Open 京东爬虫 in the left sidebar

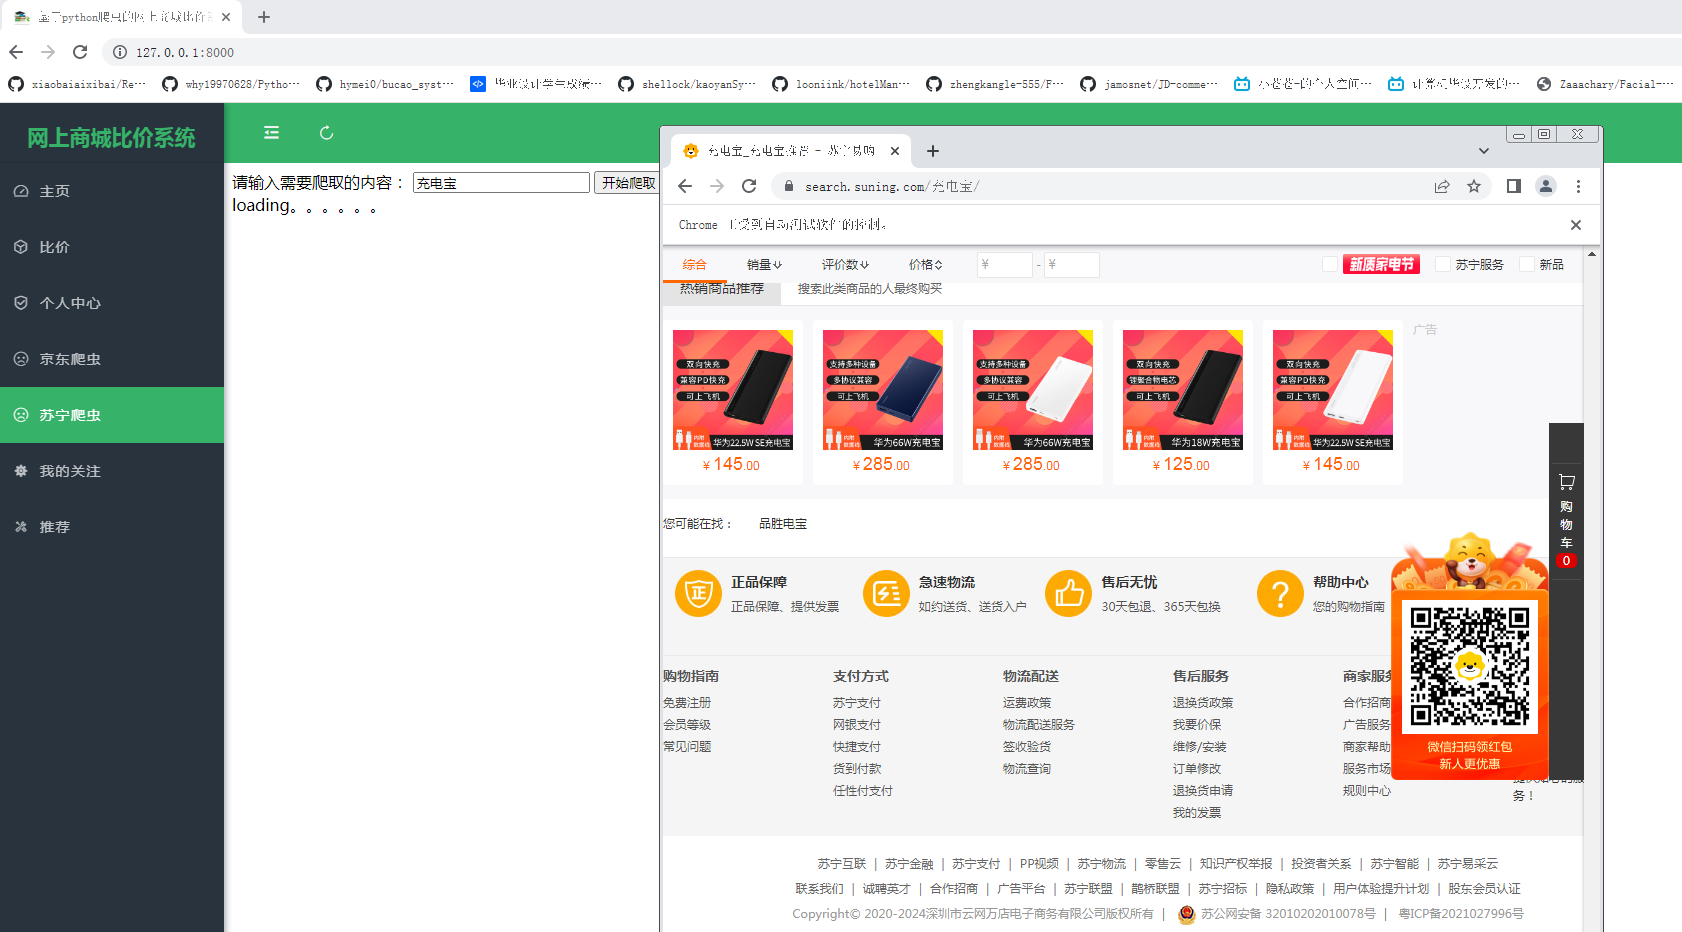click(112, 359)
